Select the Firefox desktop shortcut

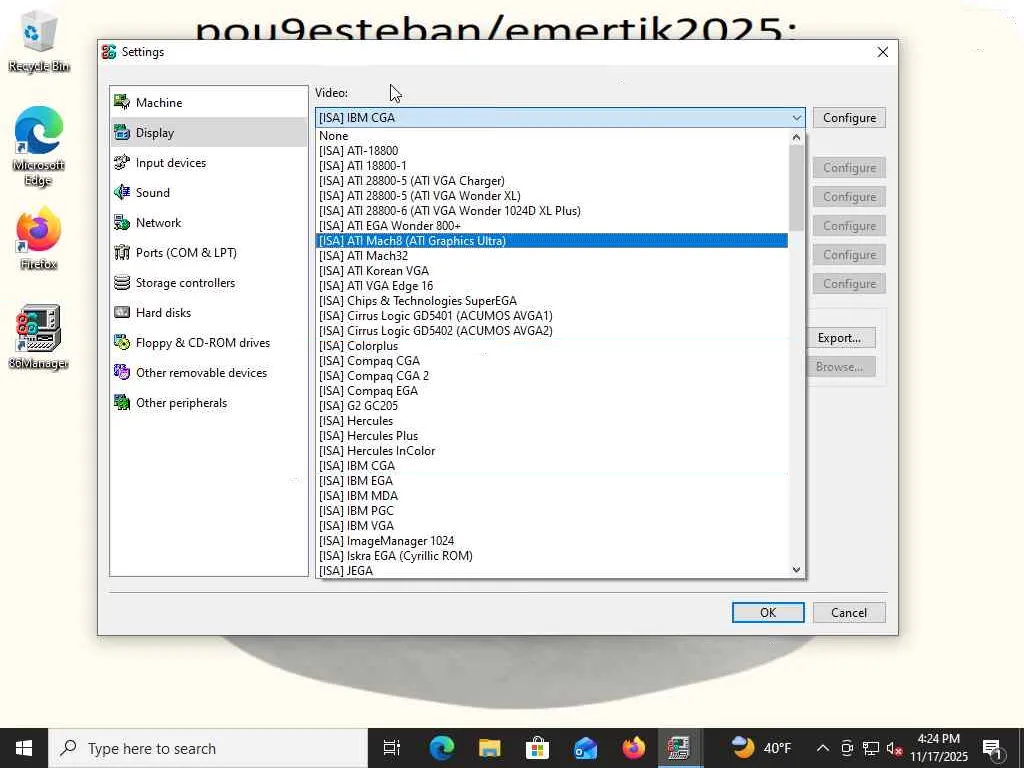(39, 238)
